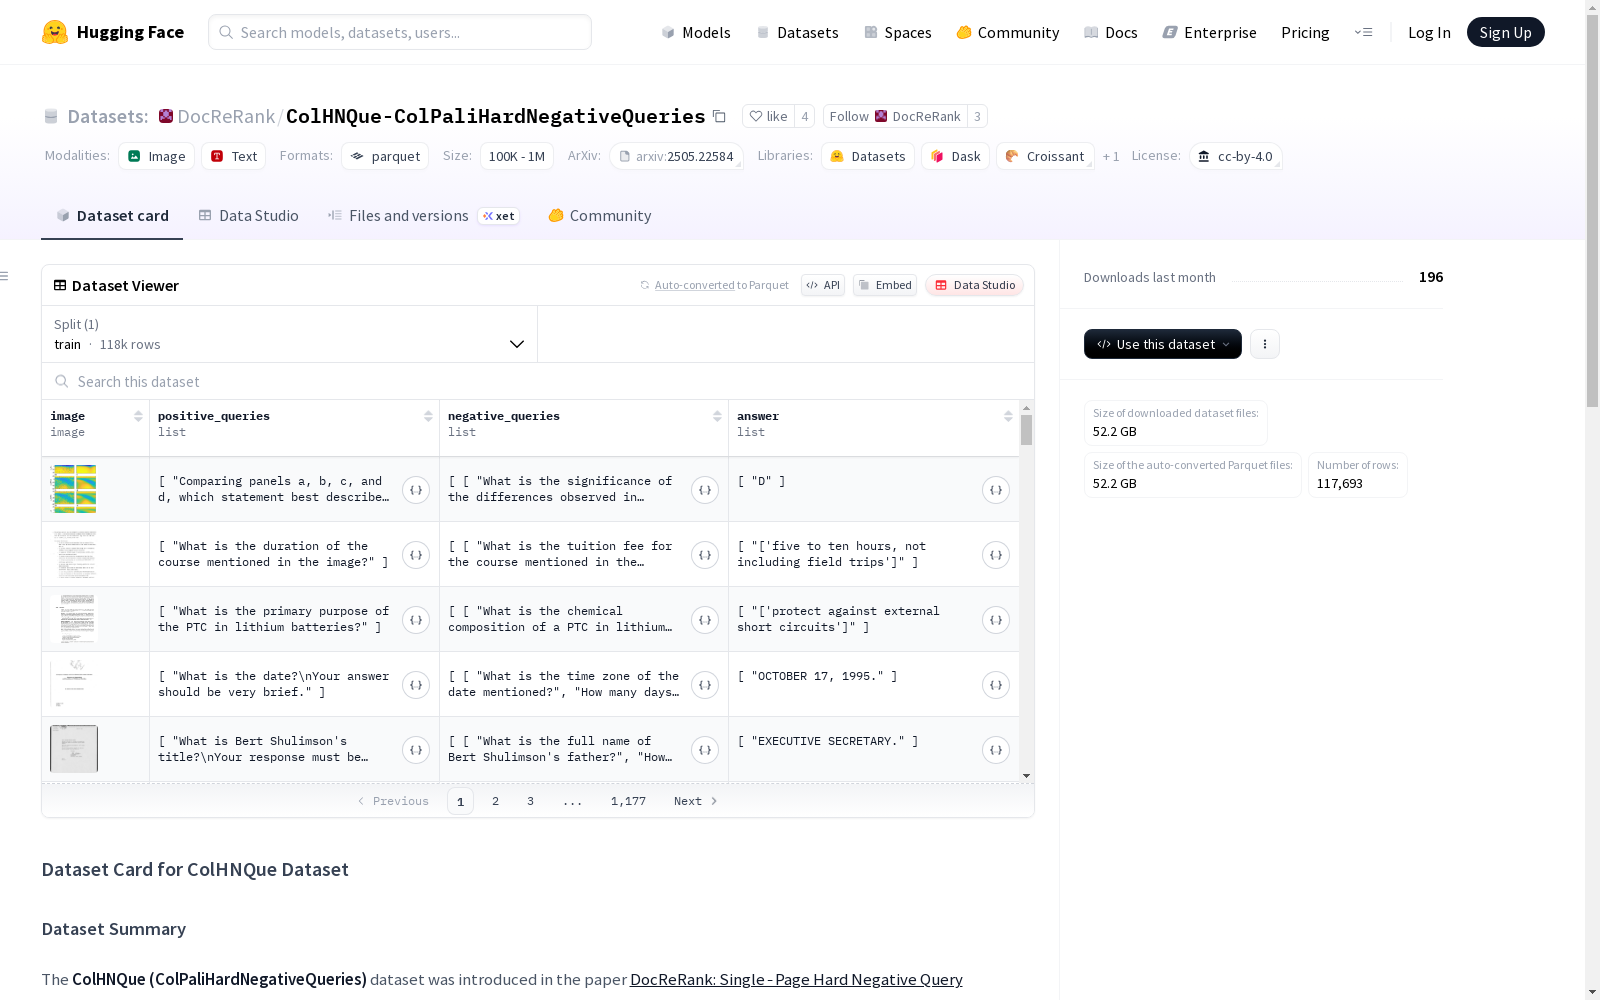Click the Embed button
This screenshot has width=1600, height=1000.
[x=885, y=285]
